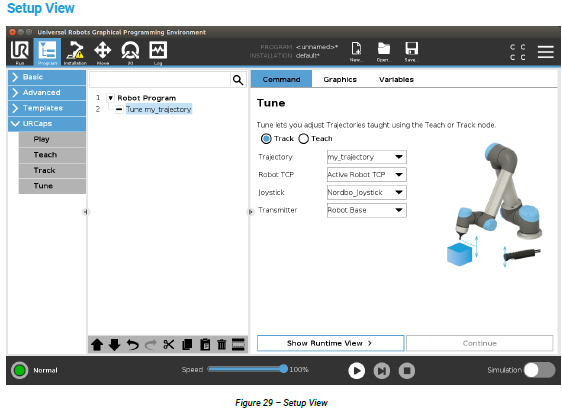Screen dimensions: 562x411
Task: Open the Transmitter dropdown
Action: coord(367,210)
